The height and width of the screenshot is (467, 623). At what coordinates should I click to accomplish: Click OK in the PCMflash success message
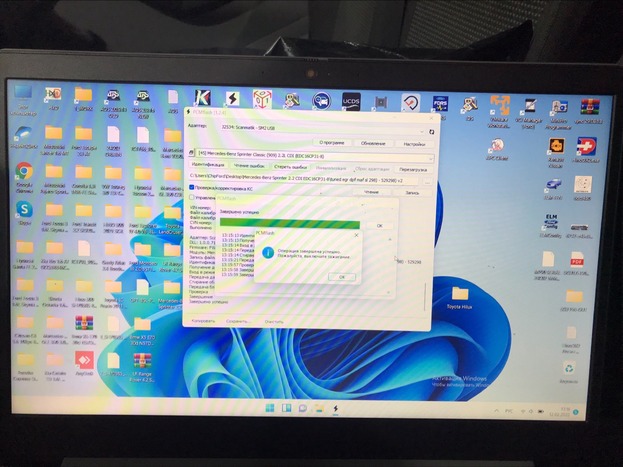click(x=341, y=276)
